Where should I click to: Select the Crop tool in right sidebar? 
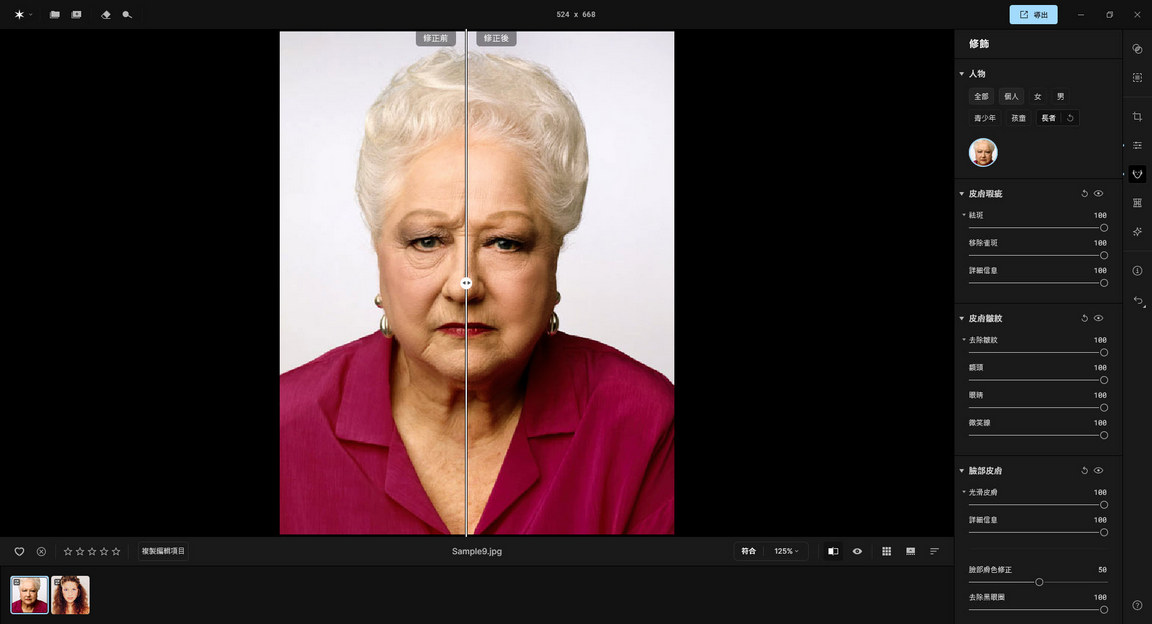[x=1137, y=117]
